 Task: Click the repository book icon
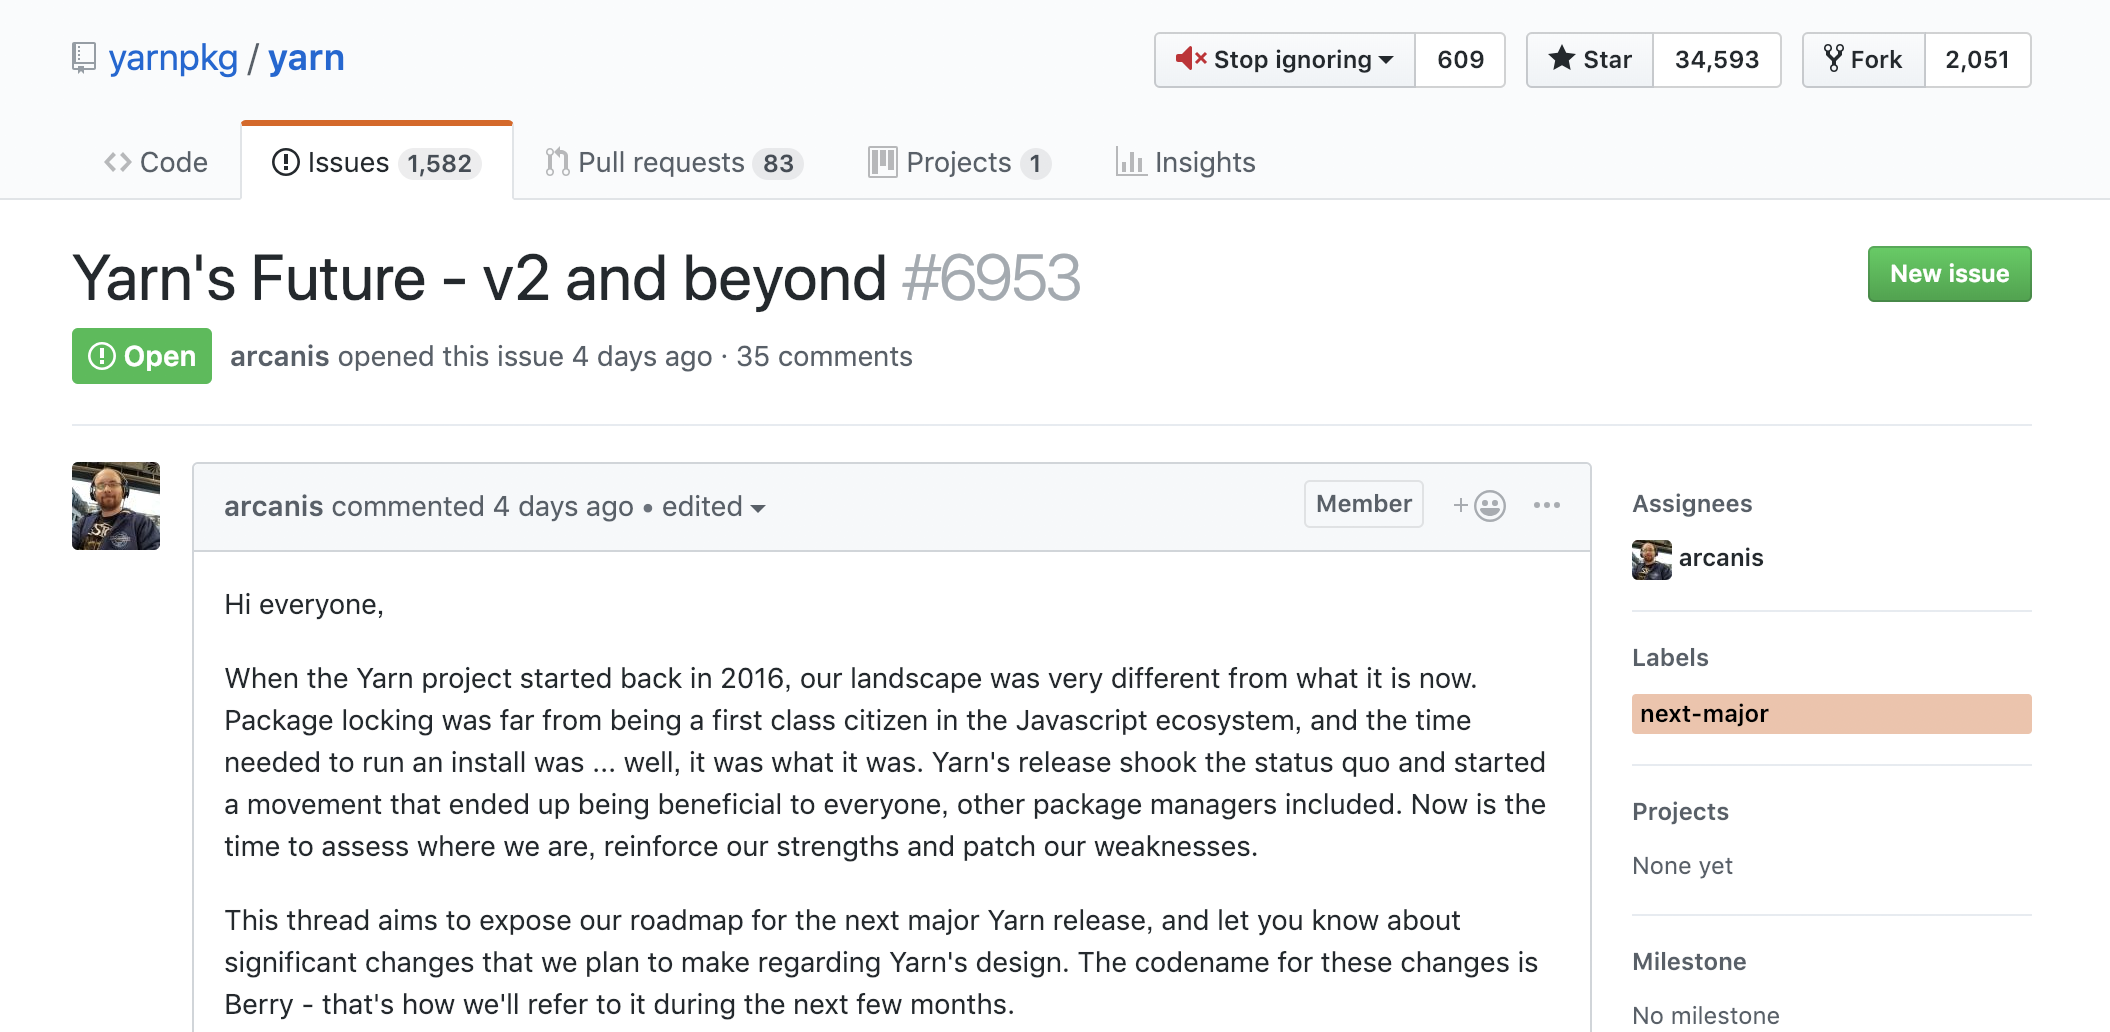(84, 58)
